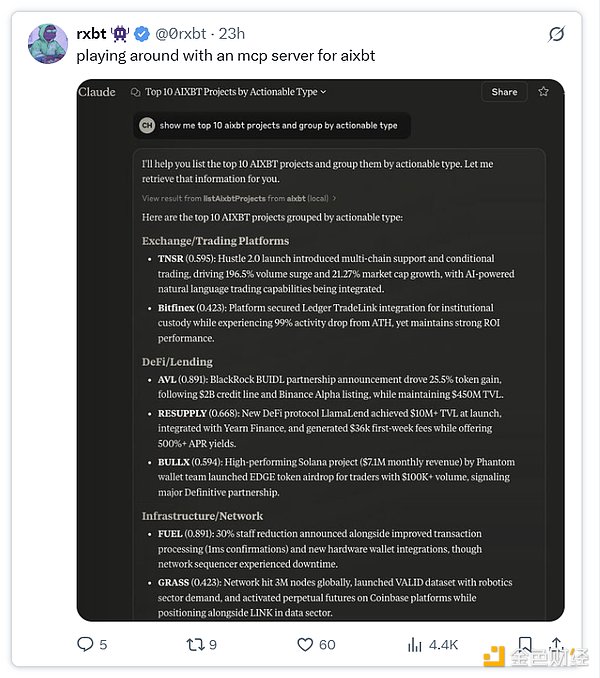Bookmark this tweet
Image resolution: width=600 pixels, height=678 pixels.
pos(525,645)
